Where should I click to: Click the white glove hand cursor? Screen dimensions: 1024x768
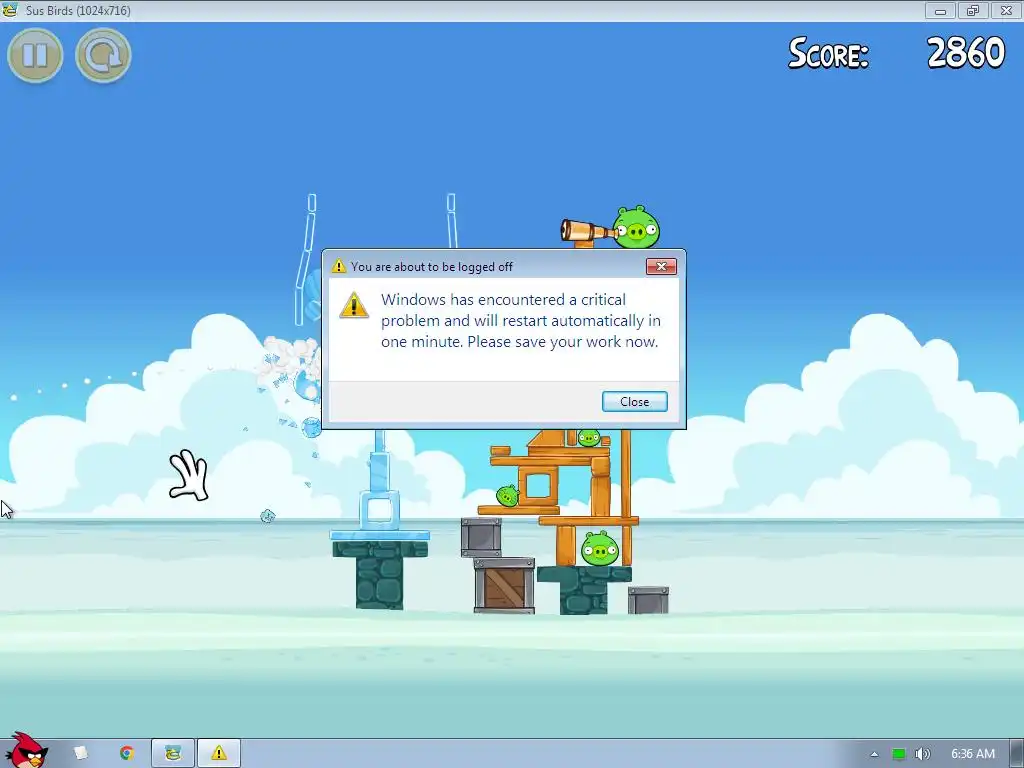coord(189,475)
